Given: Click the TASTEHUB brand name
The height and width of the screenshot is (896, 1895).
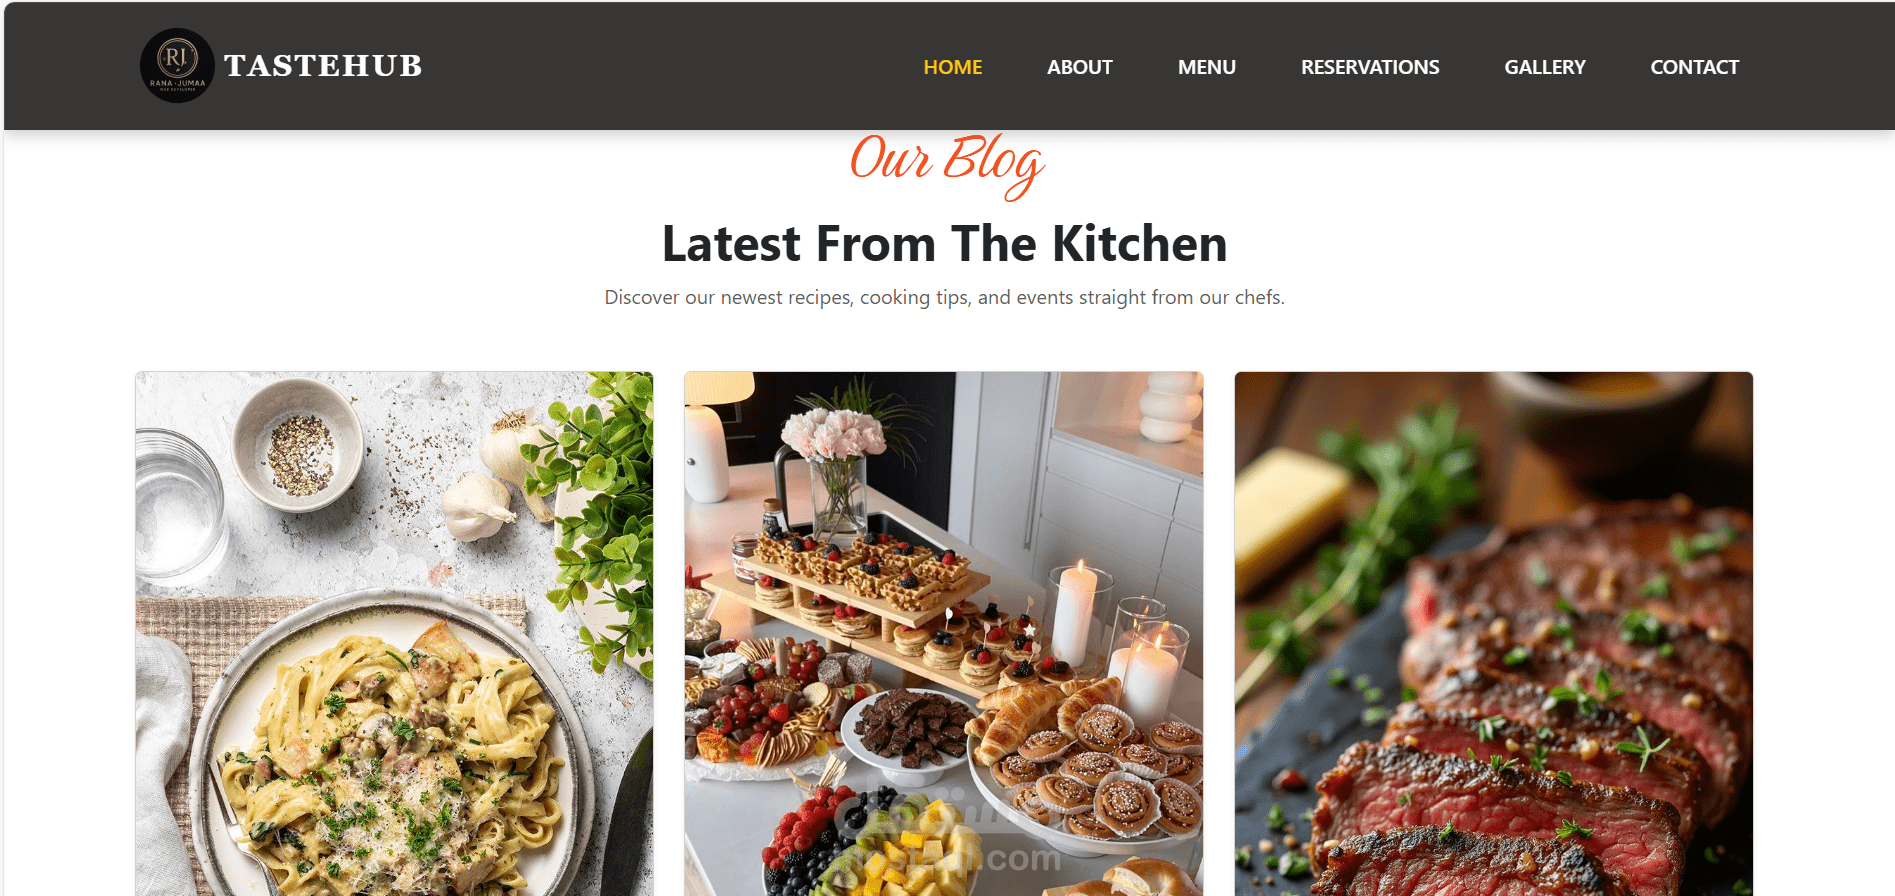Looking at the screenshot, I should tap(323, 66).
